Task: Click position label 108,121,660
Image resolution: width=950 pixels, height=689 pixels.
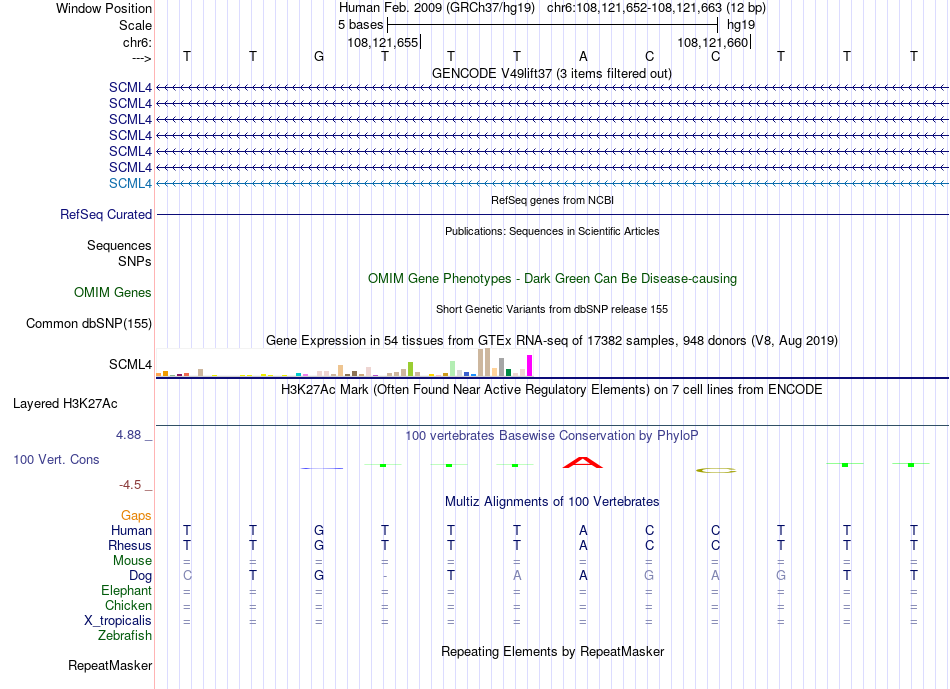Action: coord(712,42)
